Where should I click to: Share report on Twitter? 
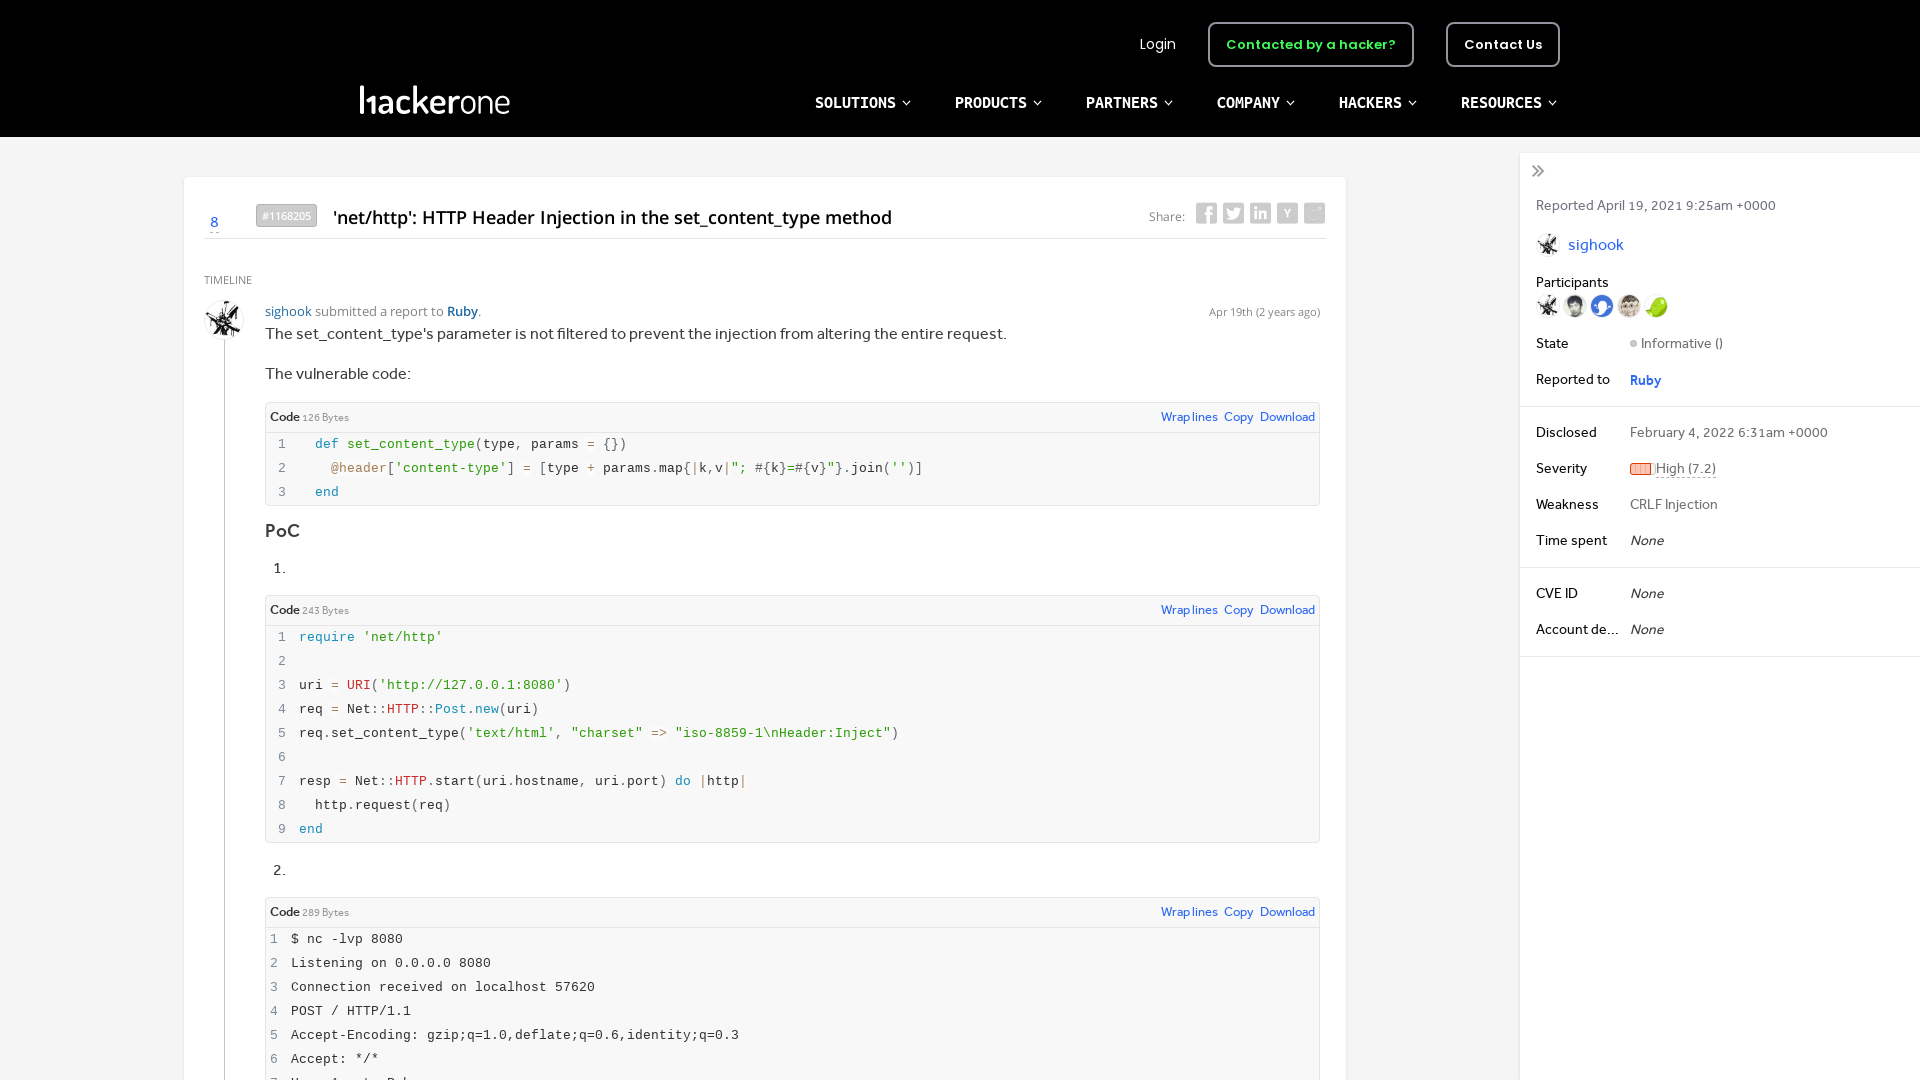click(1233, 214)
